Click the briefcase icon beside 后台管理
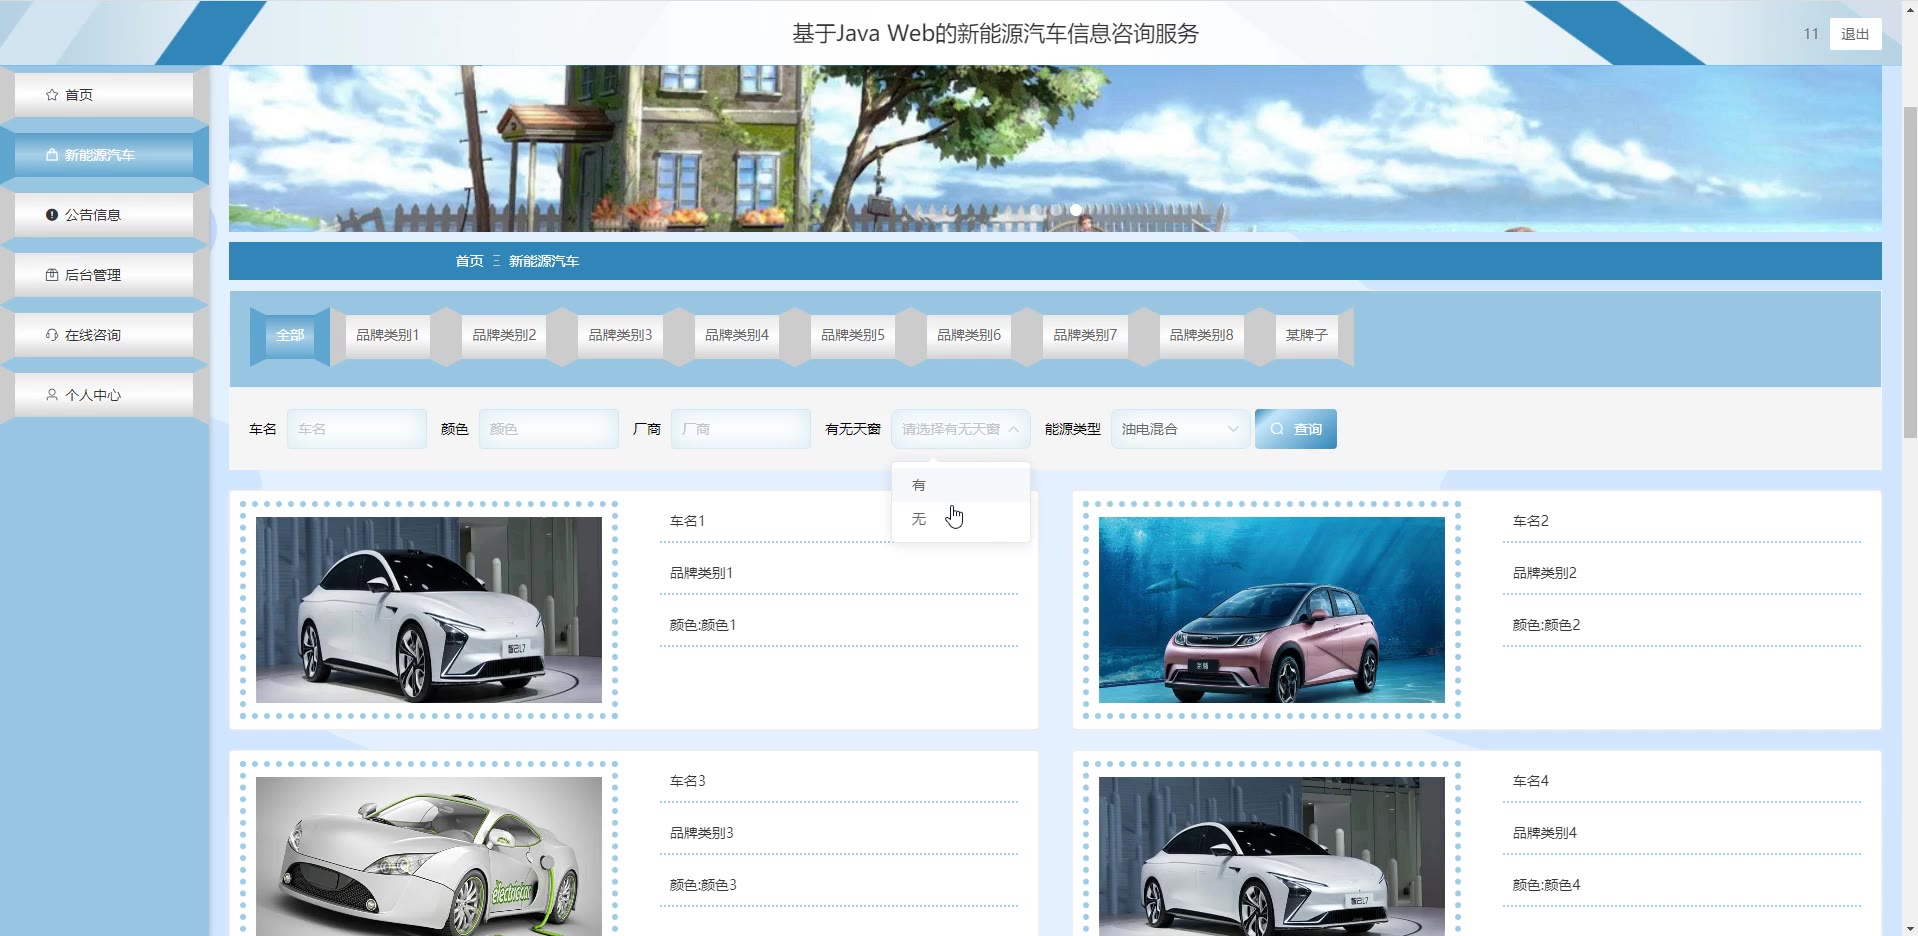 point(52,275)
